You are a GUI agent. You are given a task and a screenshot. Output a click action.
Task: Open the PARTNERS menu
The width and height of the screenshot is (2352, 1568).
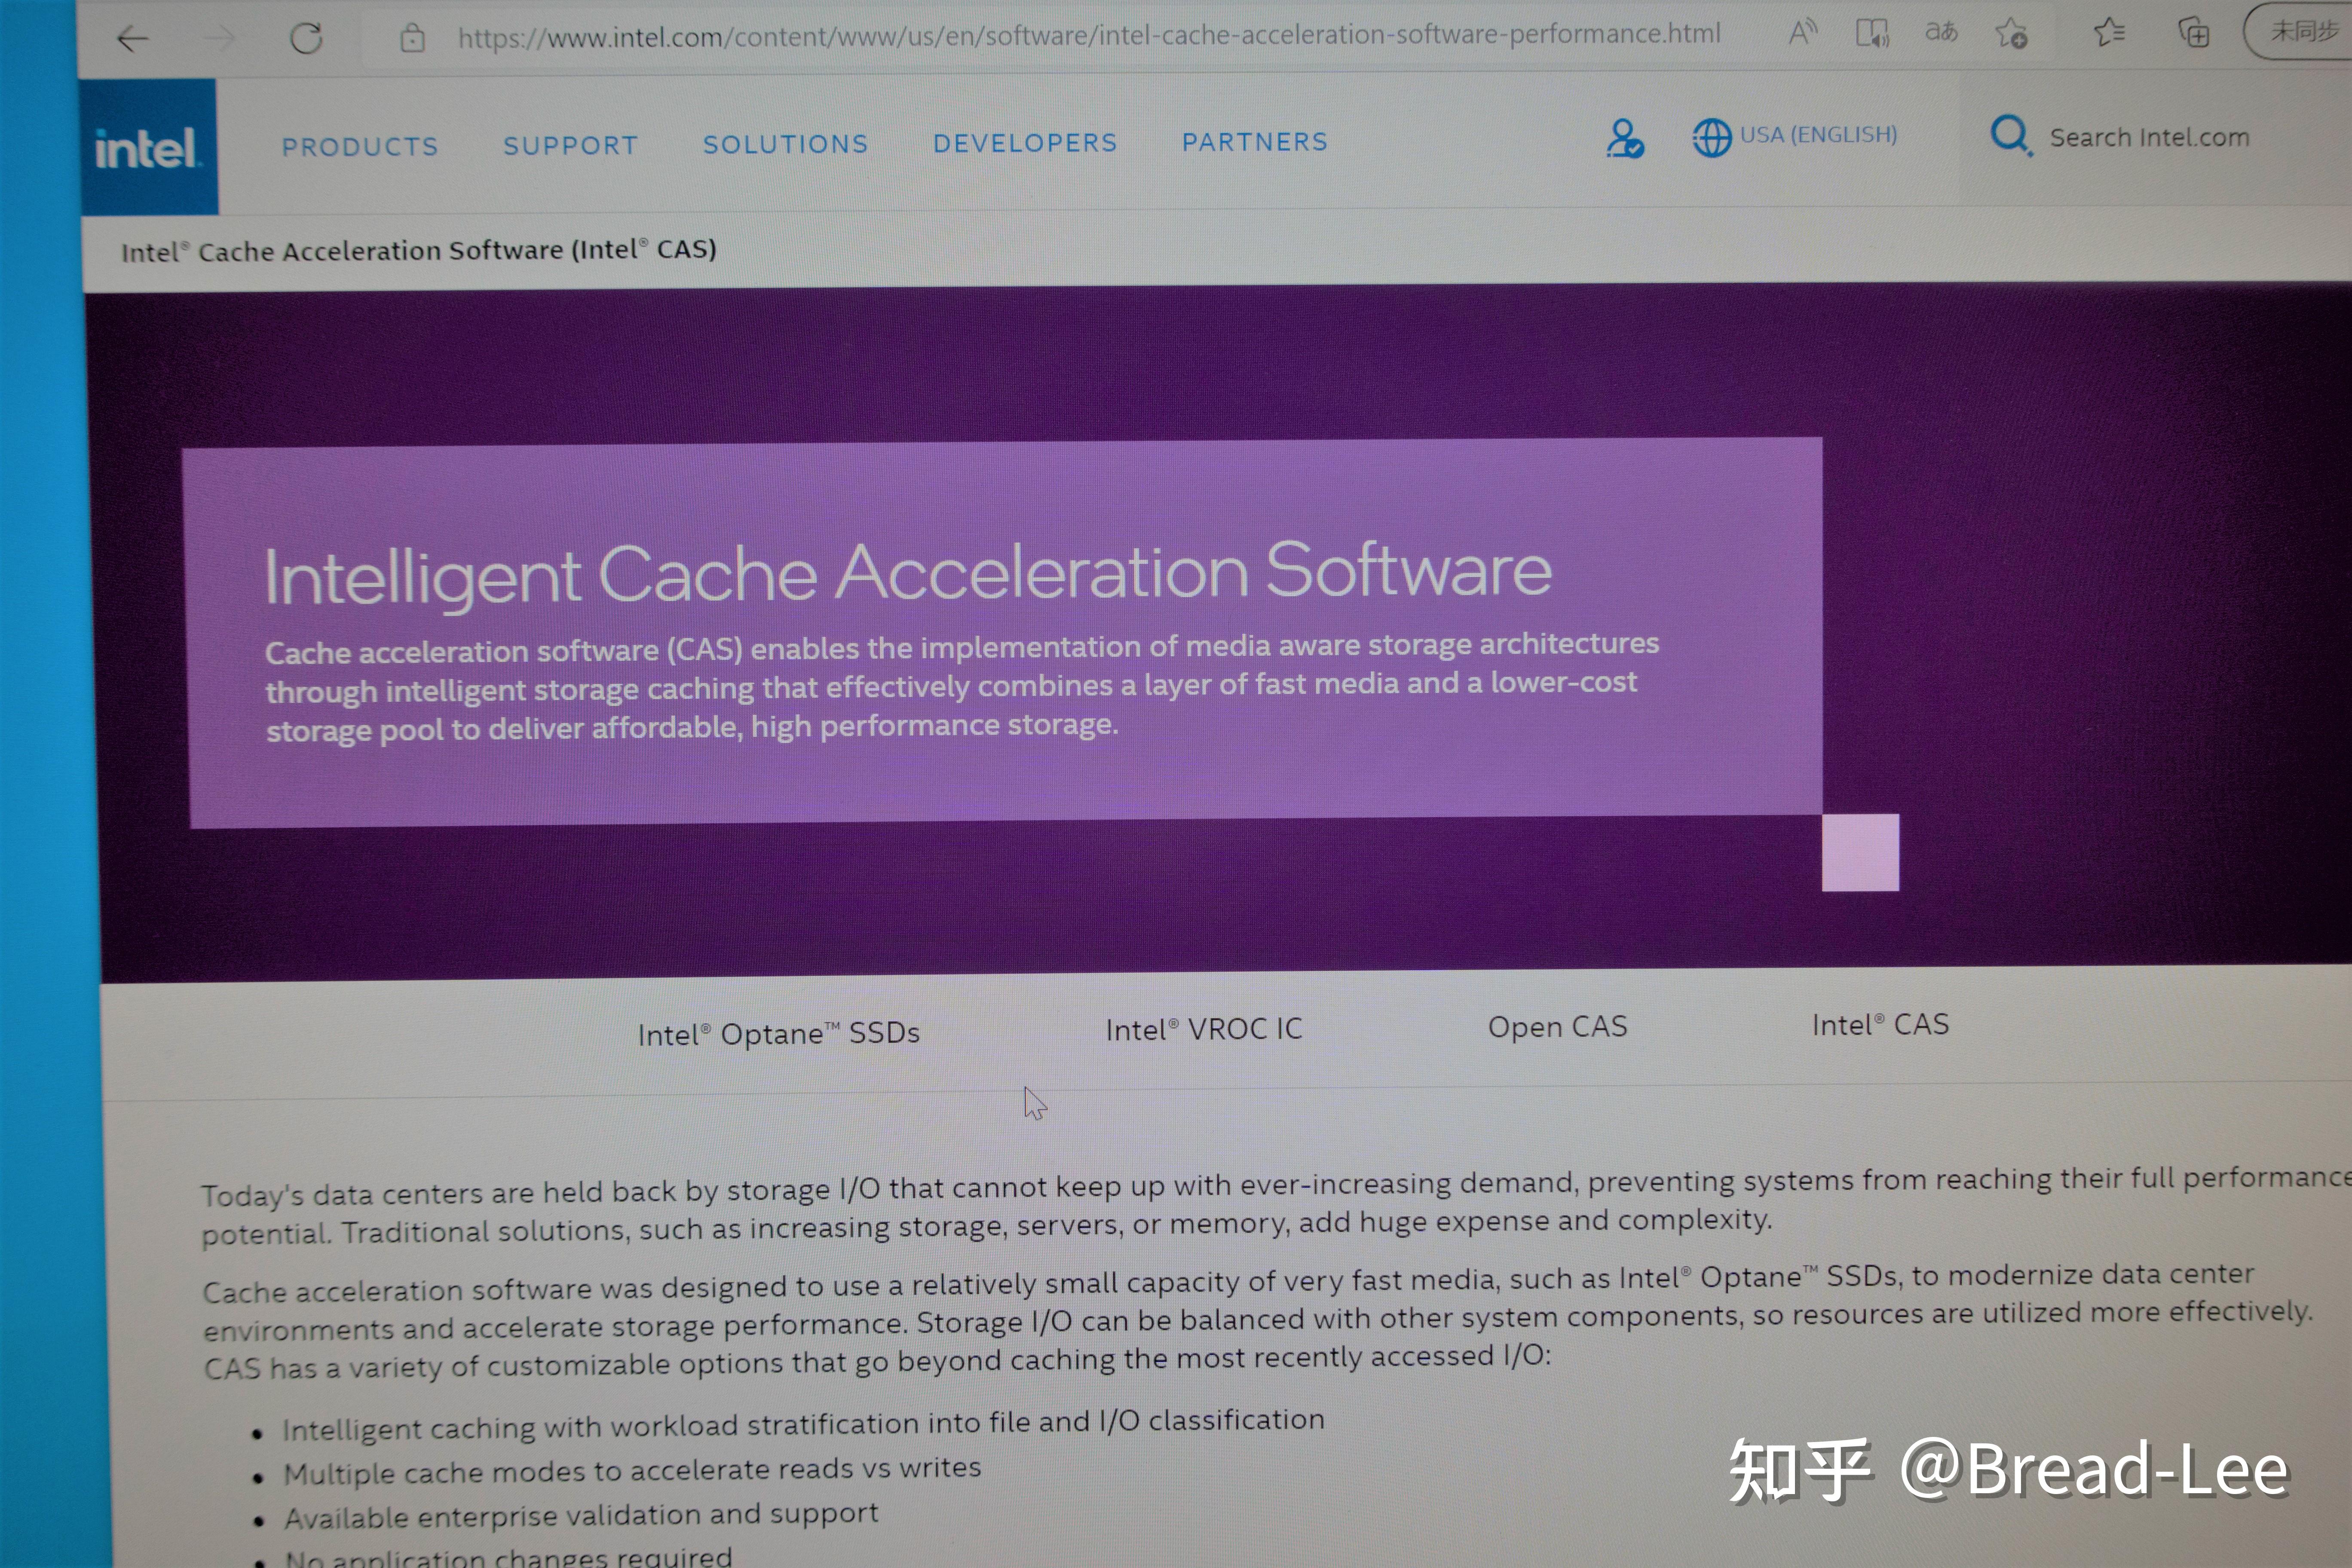point(1255,142)
